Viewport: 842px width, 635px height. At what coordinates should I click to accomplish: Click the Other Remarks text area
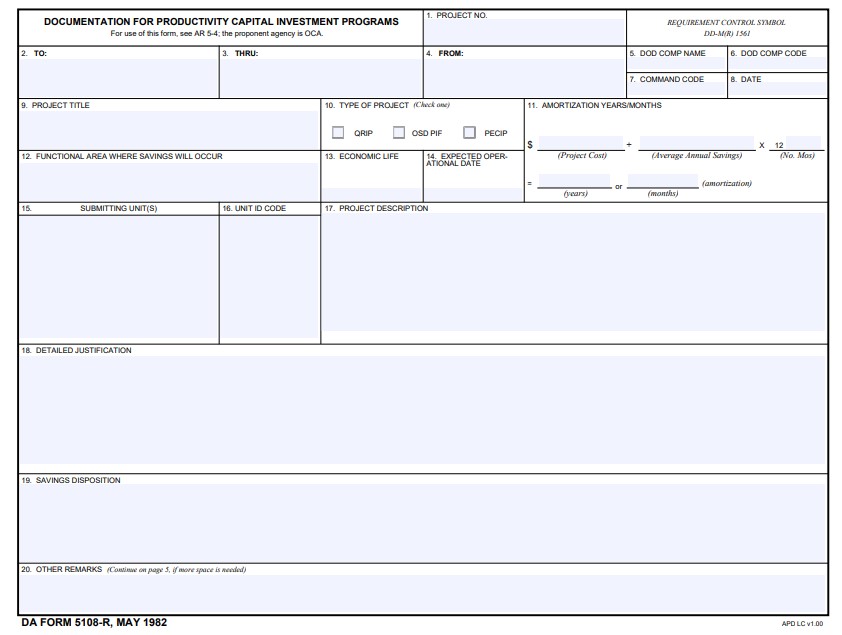(423, 593)
